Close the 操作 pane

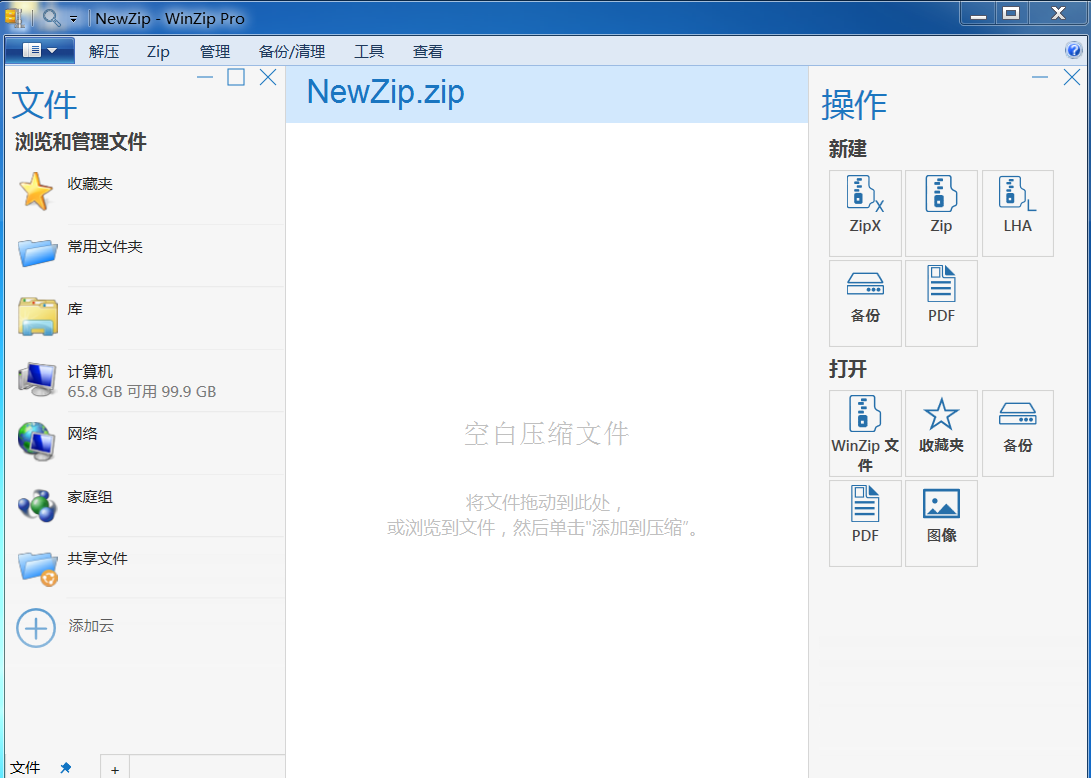pyautogui.click(x=1072, y=77)
